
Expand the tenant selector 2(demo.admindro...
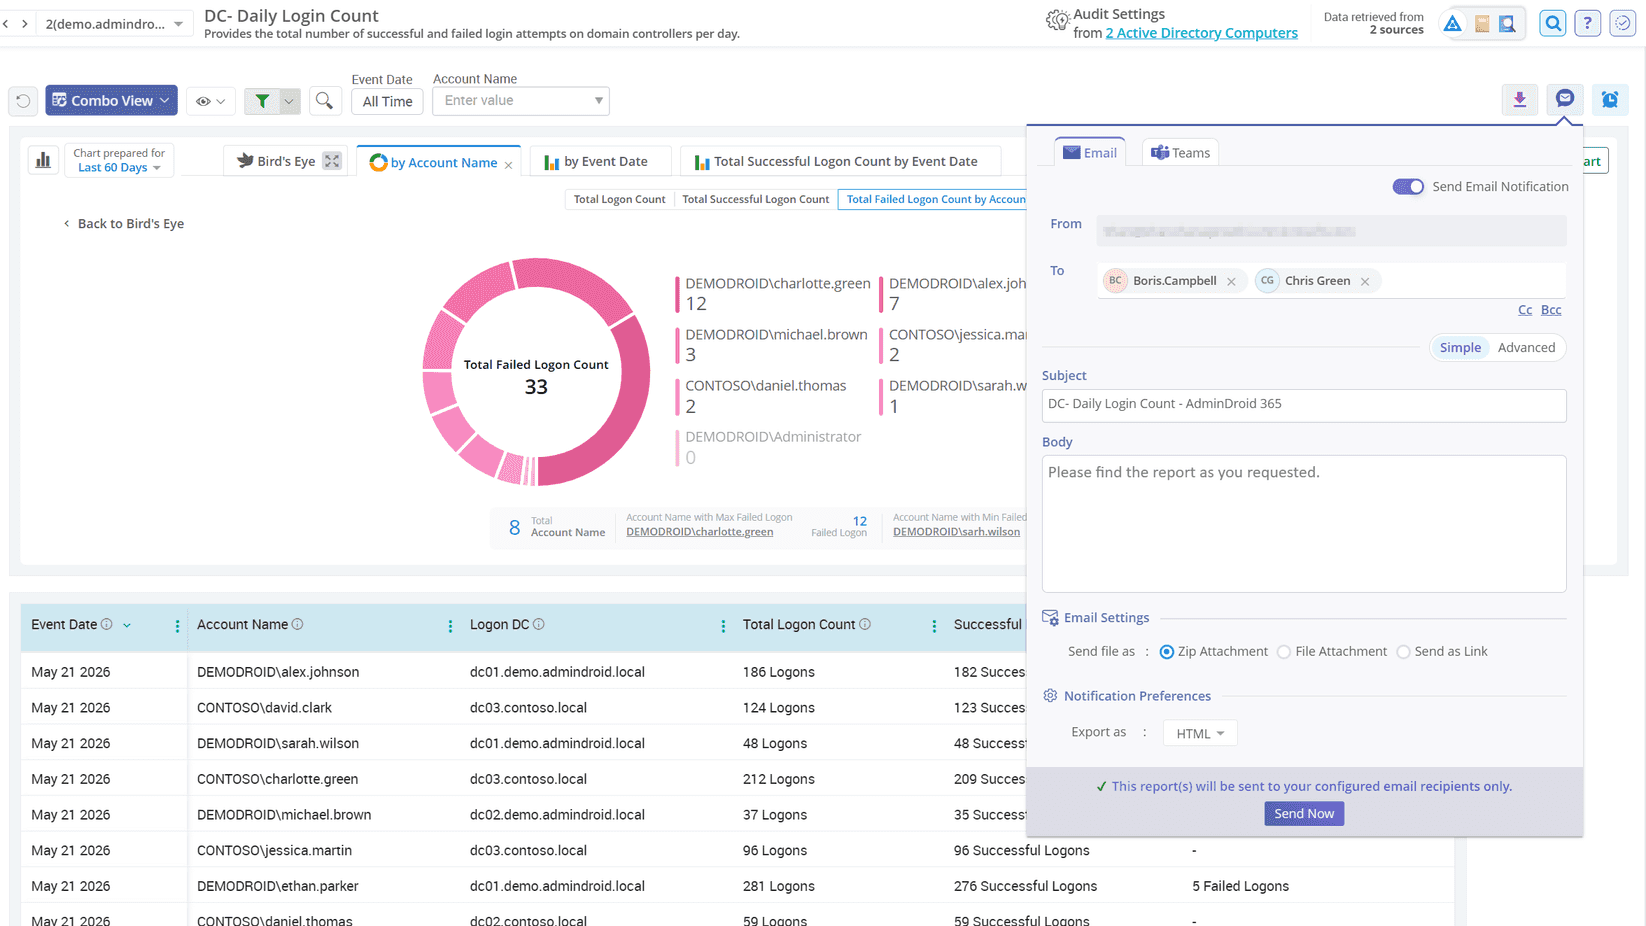113,23
